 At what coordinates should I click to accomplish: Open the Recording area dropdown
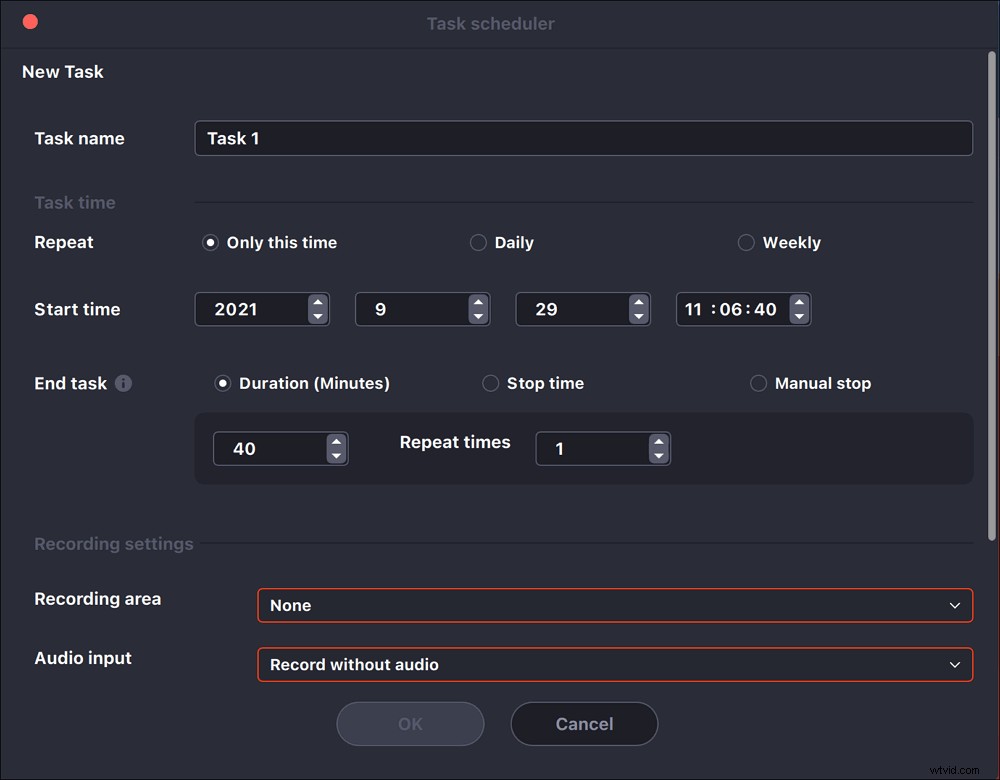coord(614,605)
